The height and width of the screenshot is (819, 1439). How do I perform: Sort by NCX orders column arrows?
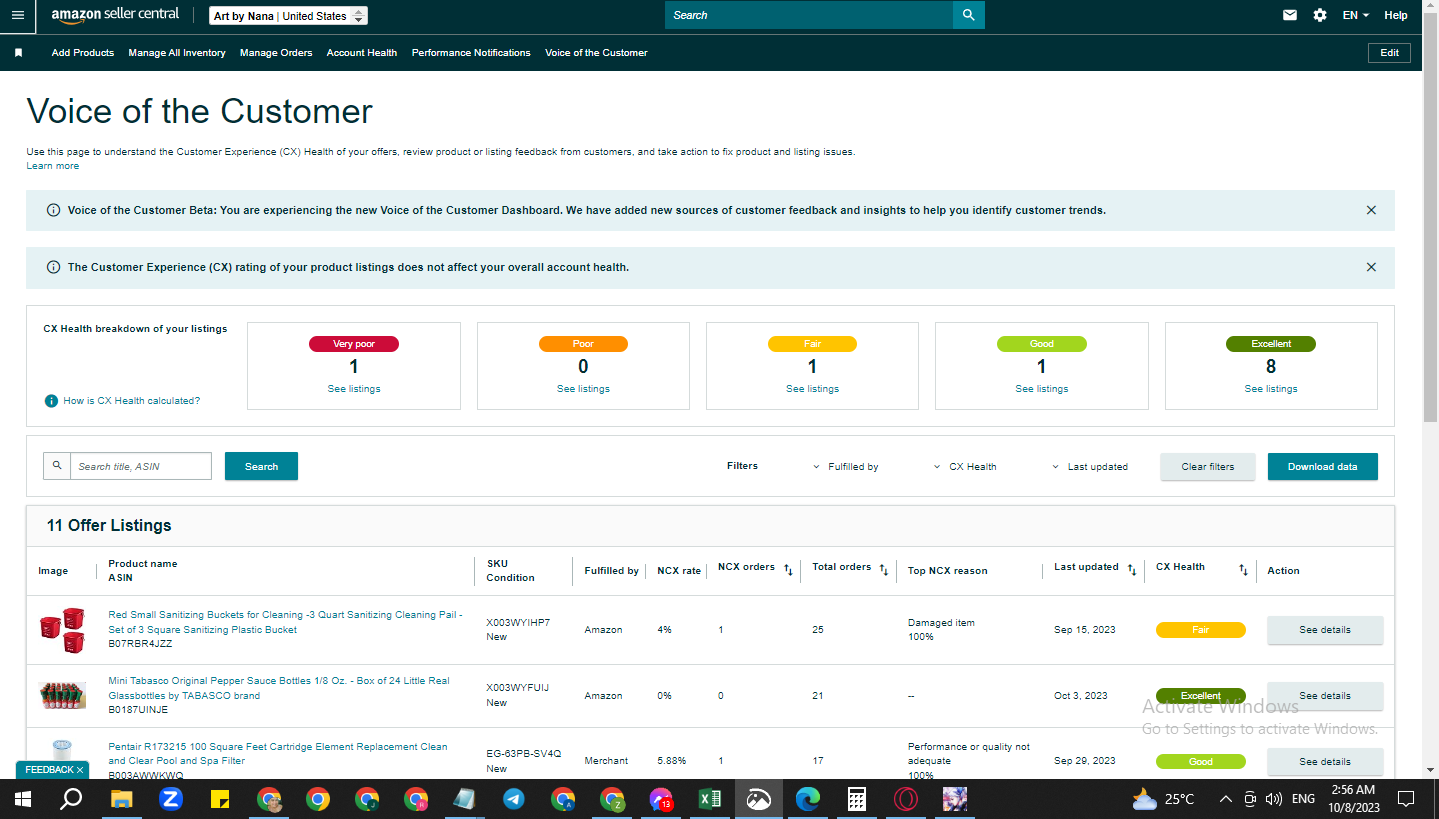[x=788, y=570]
